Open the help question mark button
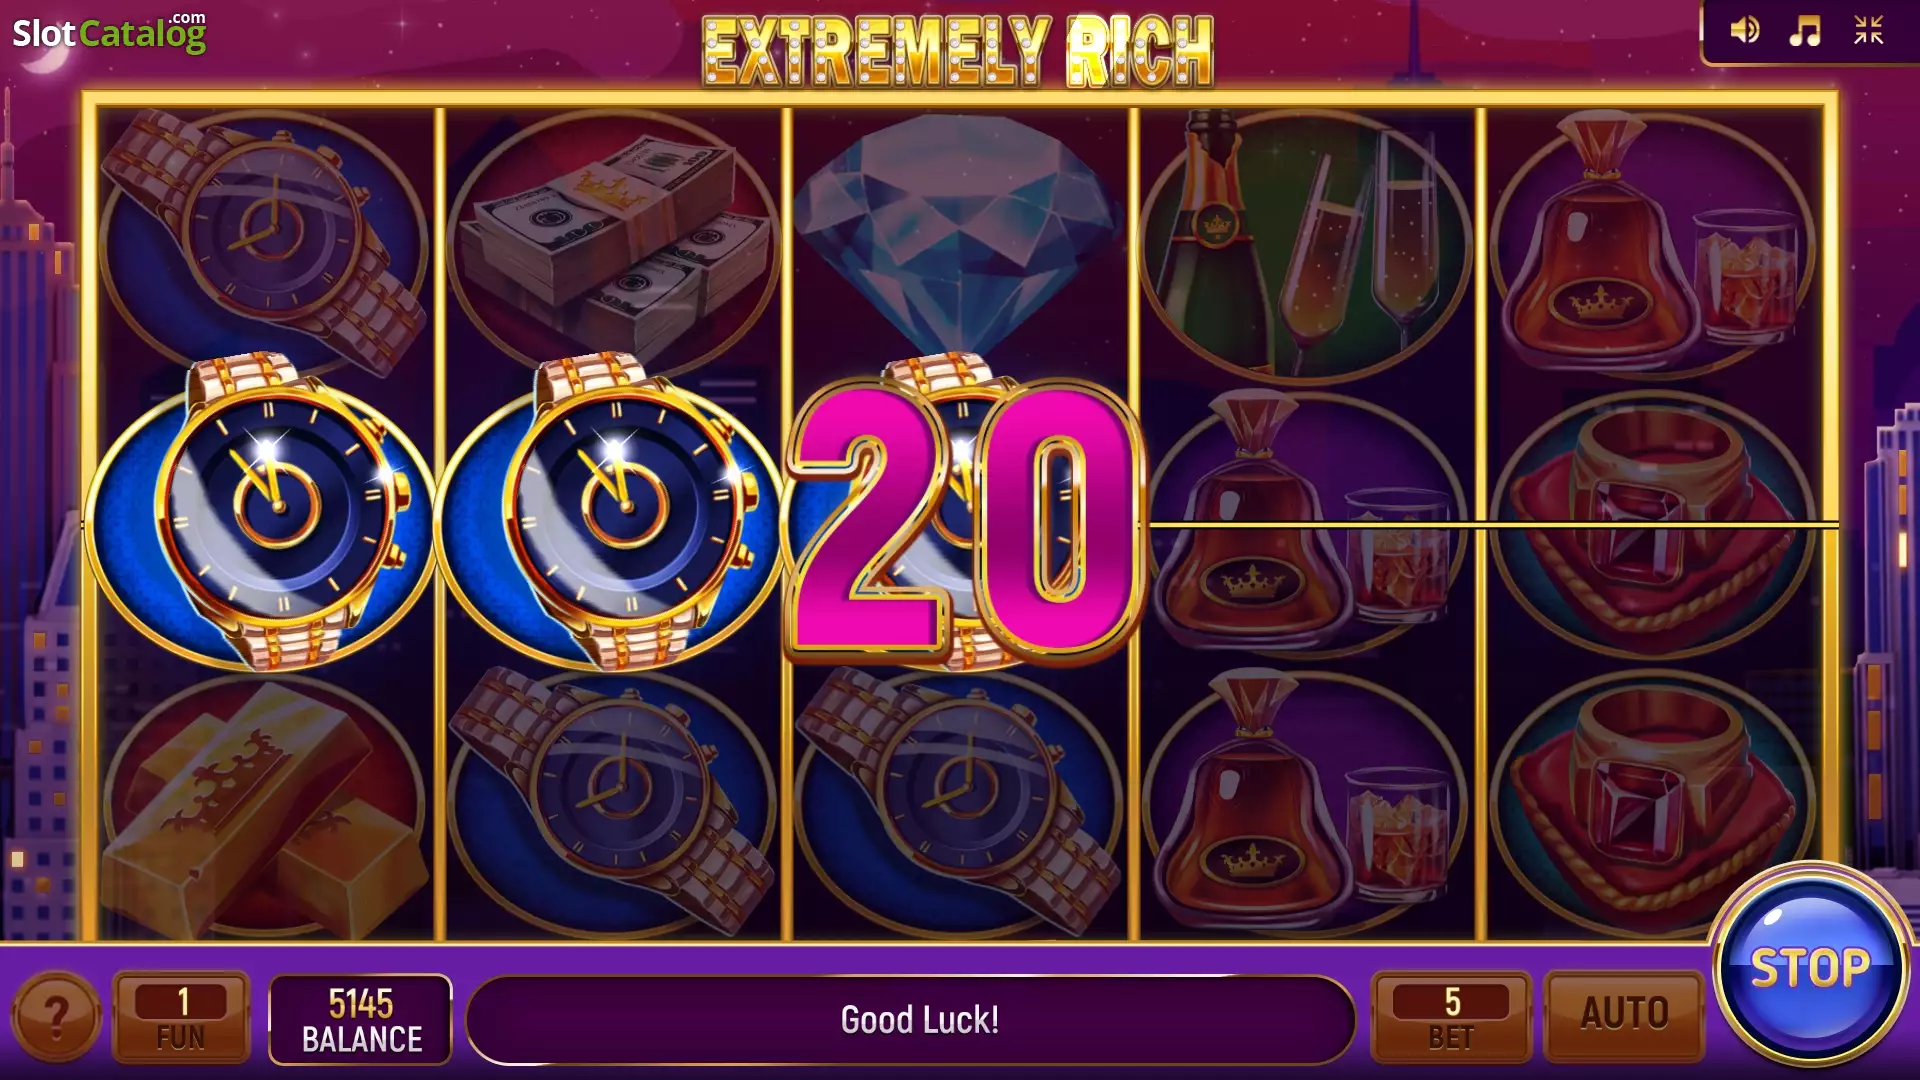Screen dimensions: 1920x1080 tap(56, 1017)
